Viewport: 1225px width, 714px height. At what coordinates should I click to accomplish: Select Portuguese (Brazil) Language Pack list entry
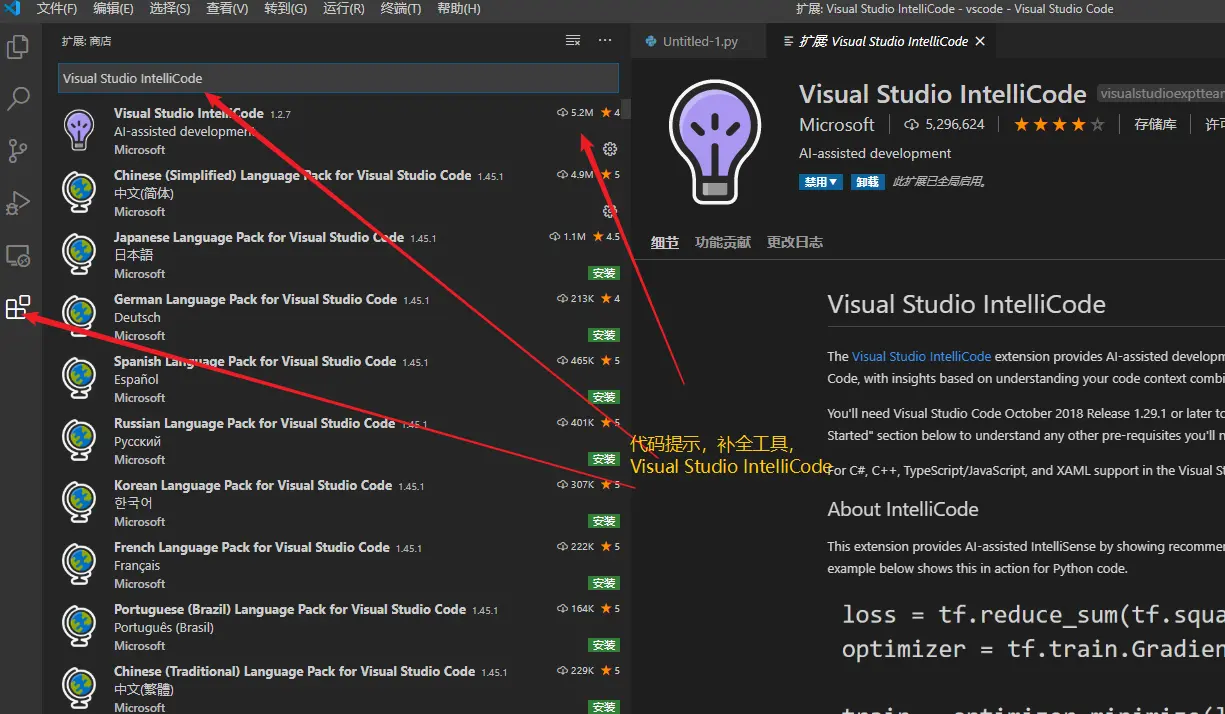coord(338,626)
